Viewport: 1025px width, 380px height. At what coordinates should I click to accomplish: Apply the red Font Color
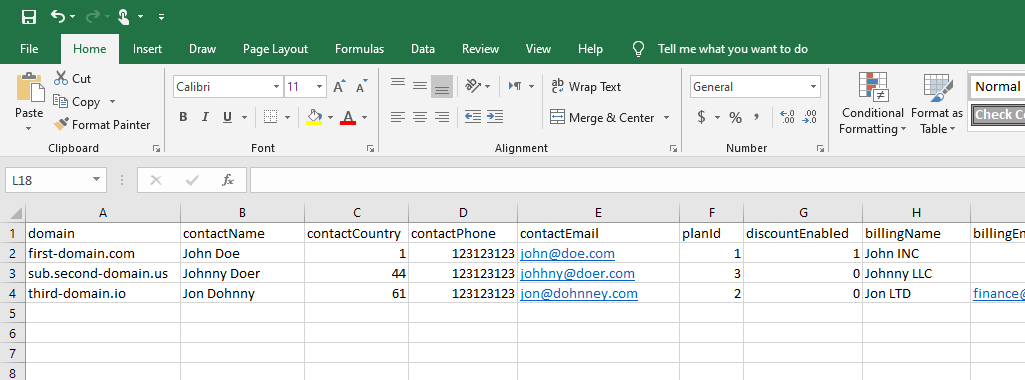click(x=348, y=117)
